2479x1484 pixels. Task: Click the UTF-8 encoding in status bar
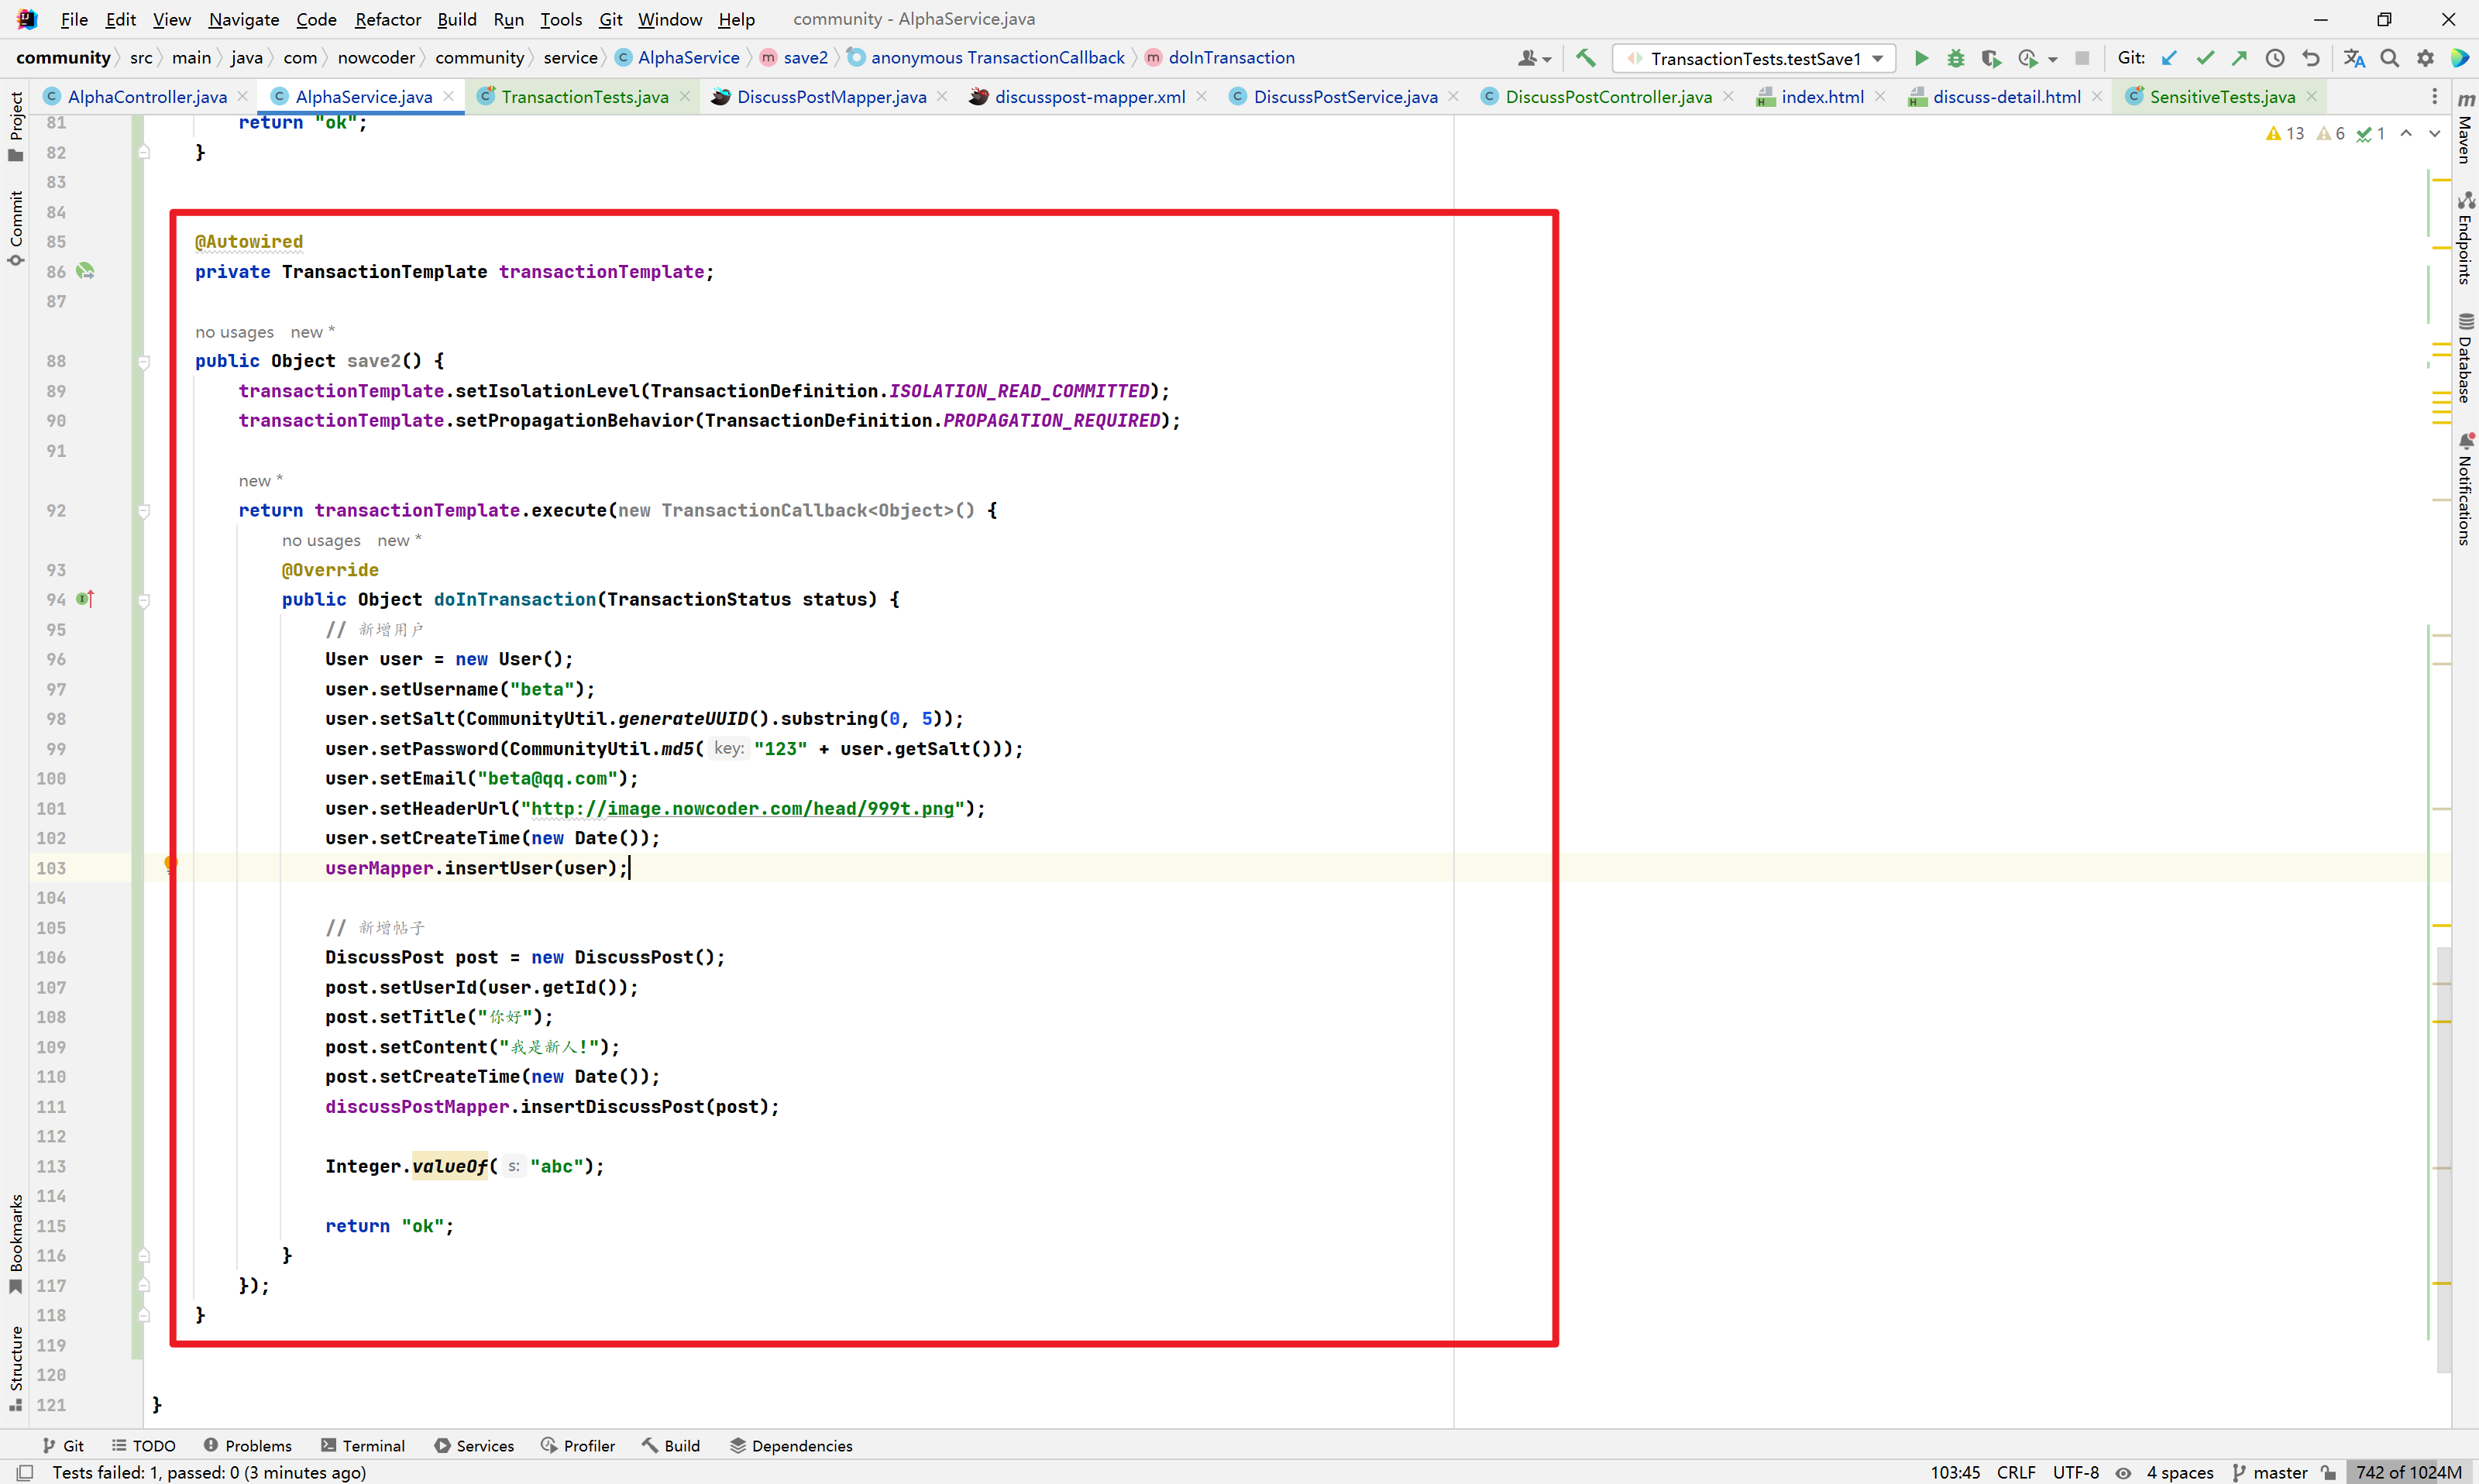click(2076, 1472)
